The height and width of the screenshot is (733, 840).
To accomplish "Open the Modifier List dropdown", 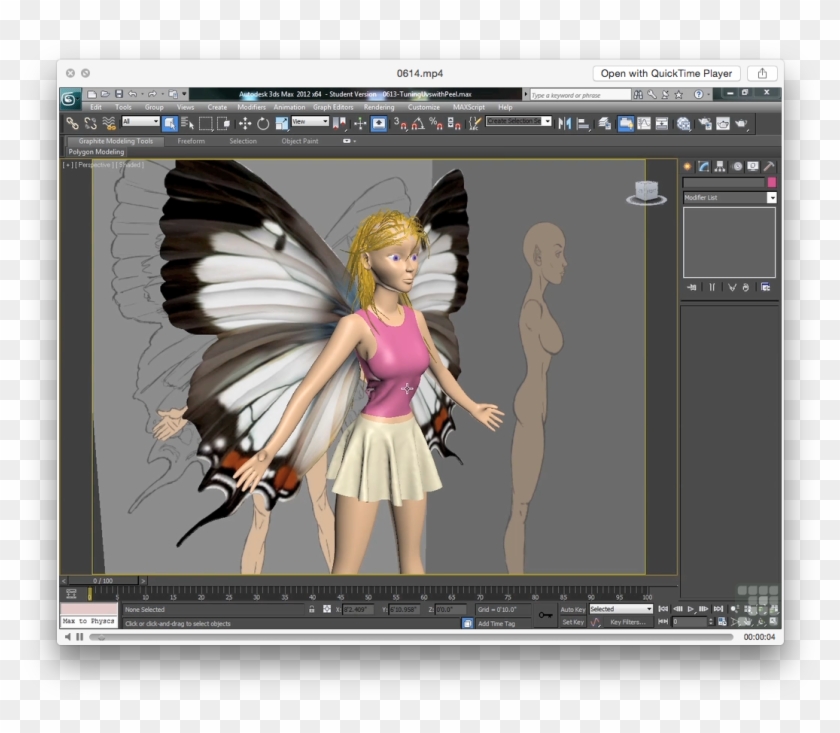I will coord(771,197).
